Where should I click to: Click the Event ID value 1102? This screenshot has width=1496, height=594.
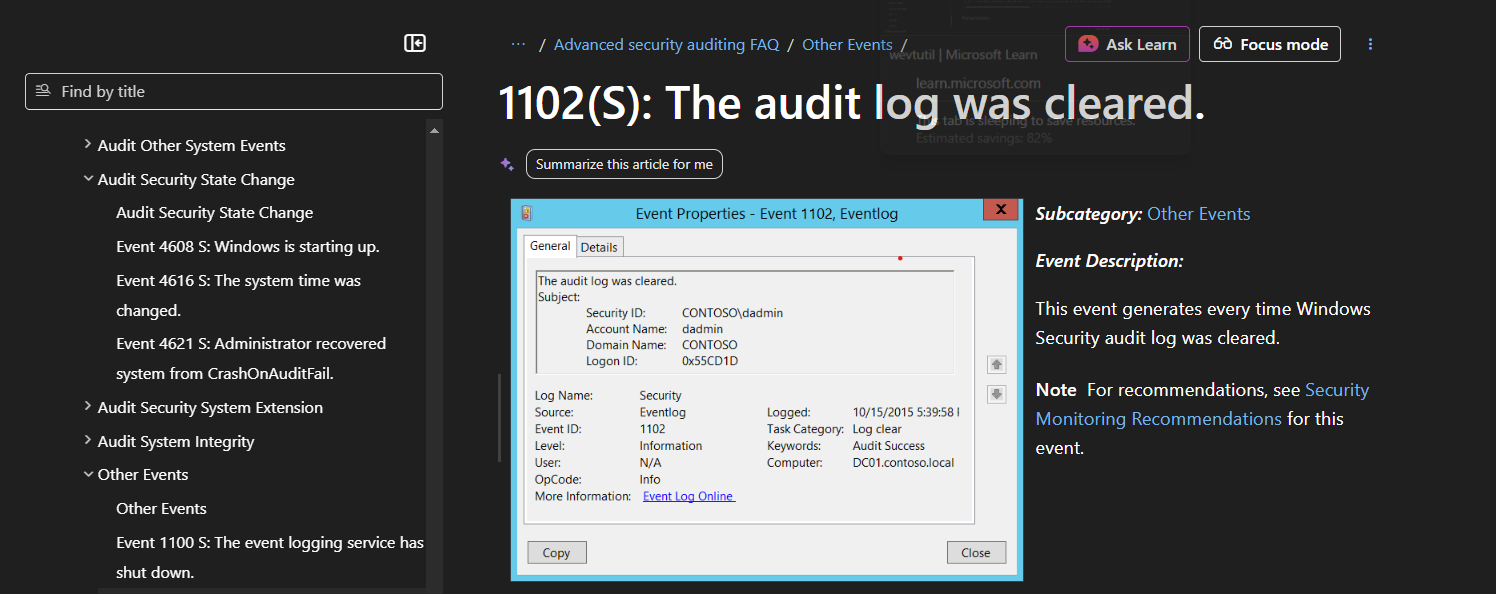click(x=652, y=429)
